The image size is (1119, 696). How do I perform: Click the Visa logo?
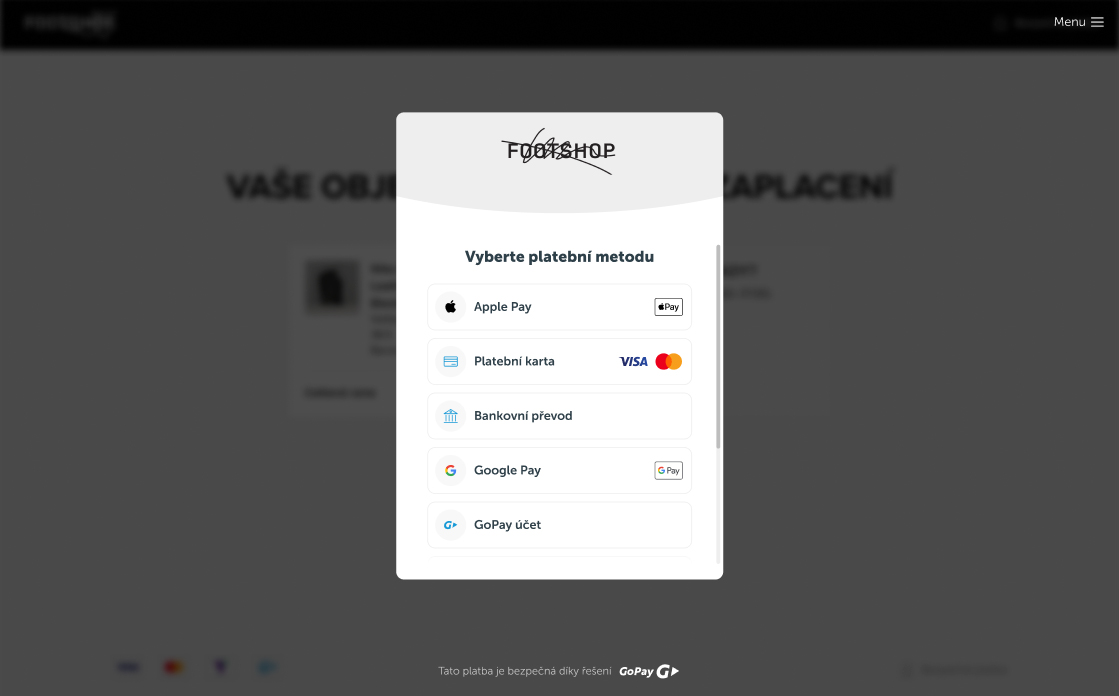tap(633, 362)
